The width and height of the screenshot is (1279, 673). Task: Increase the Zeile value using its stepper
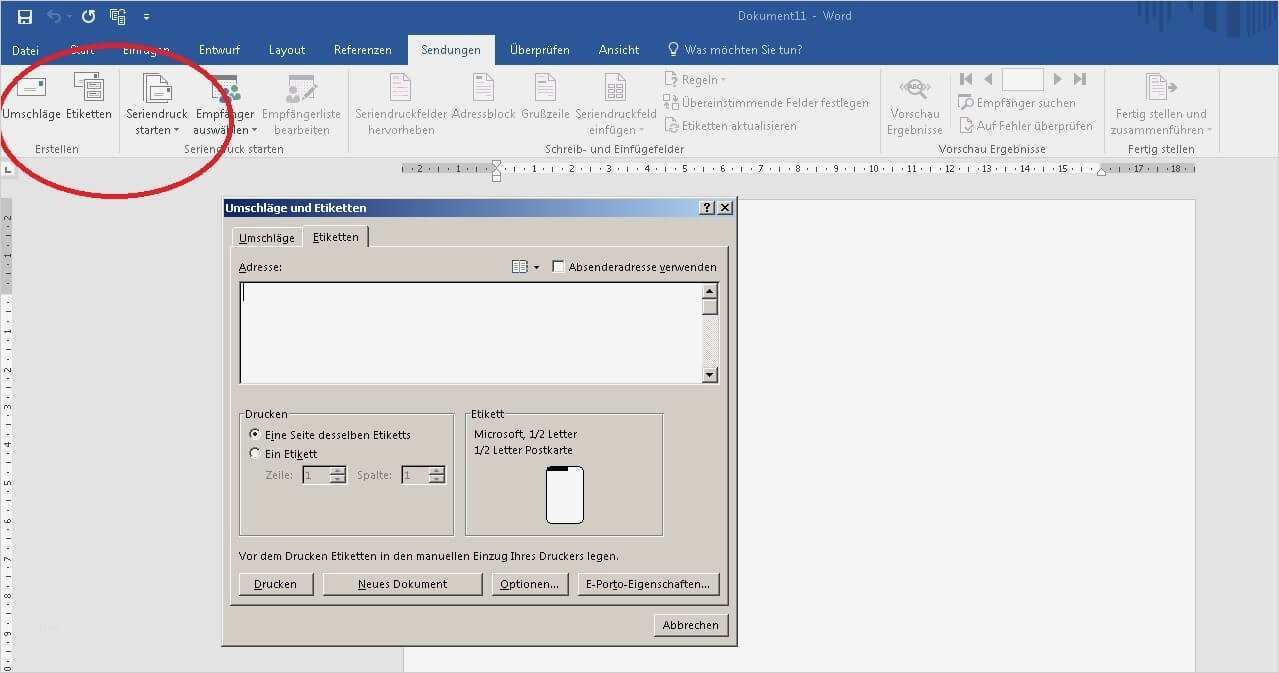coord(336,470)
